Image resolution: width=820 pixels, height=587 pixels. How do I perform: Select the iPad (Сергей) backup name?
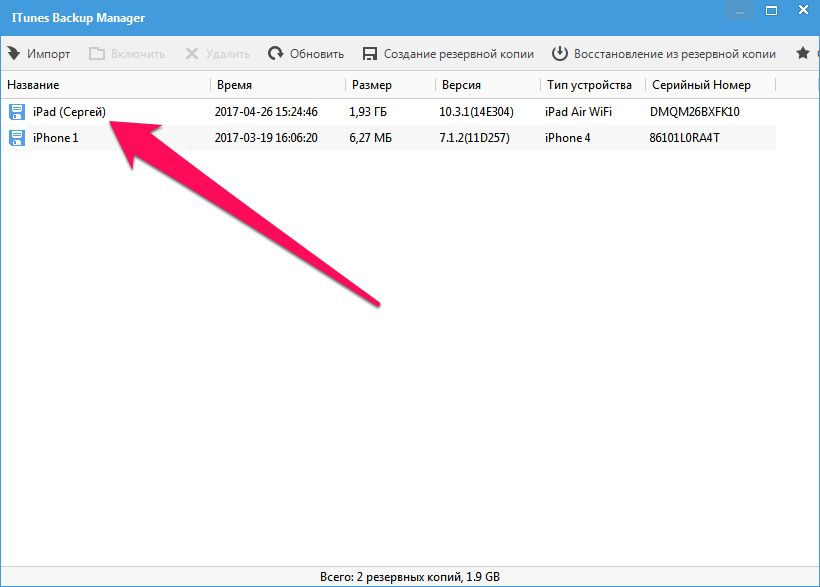point(69,111)
